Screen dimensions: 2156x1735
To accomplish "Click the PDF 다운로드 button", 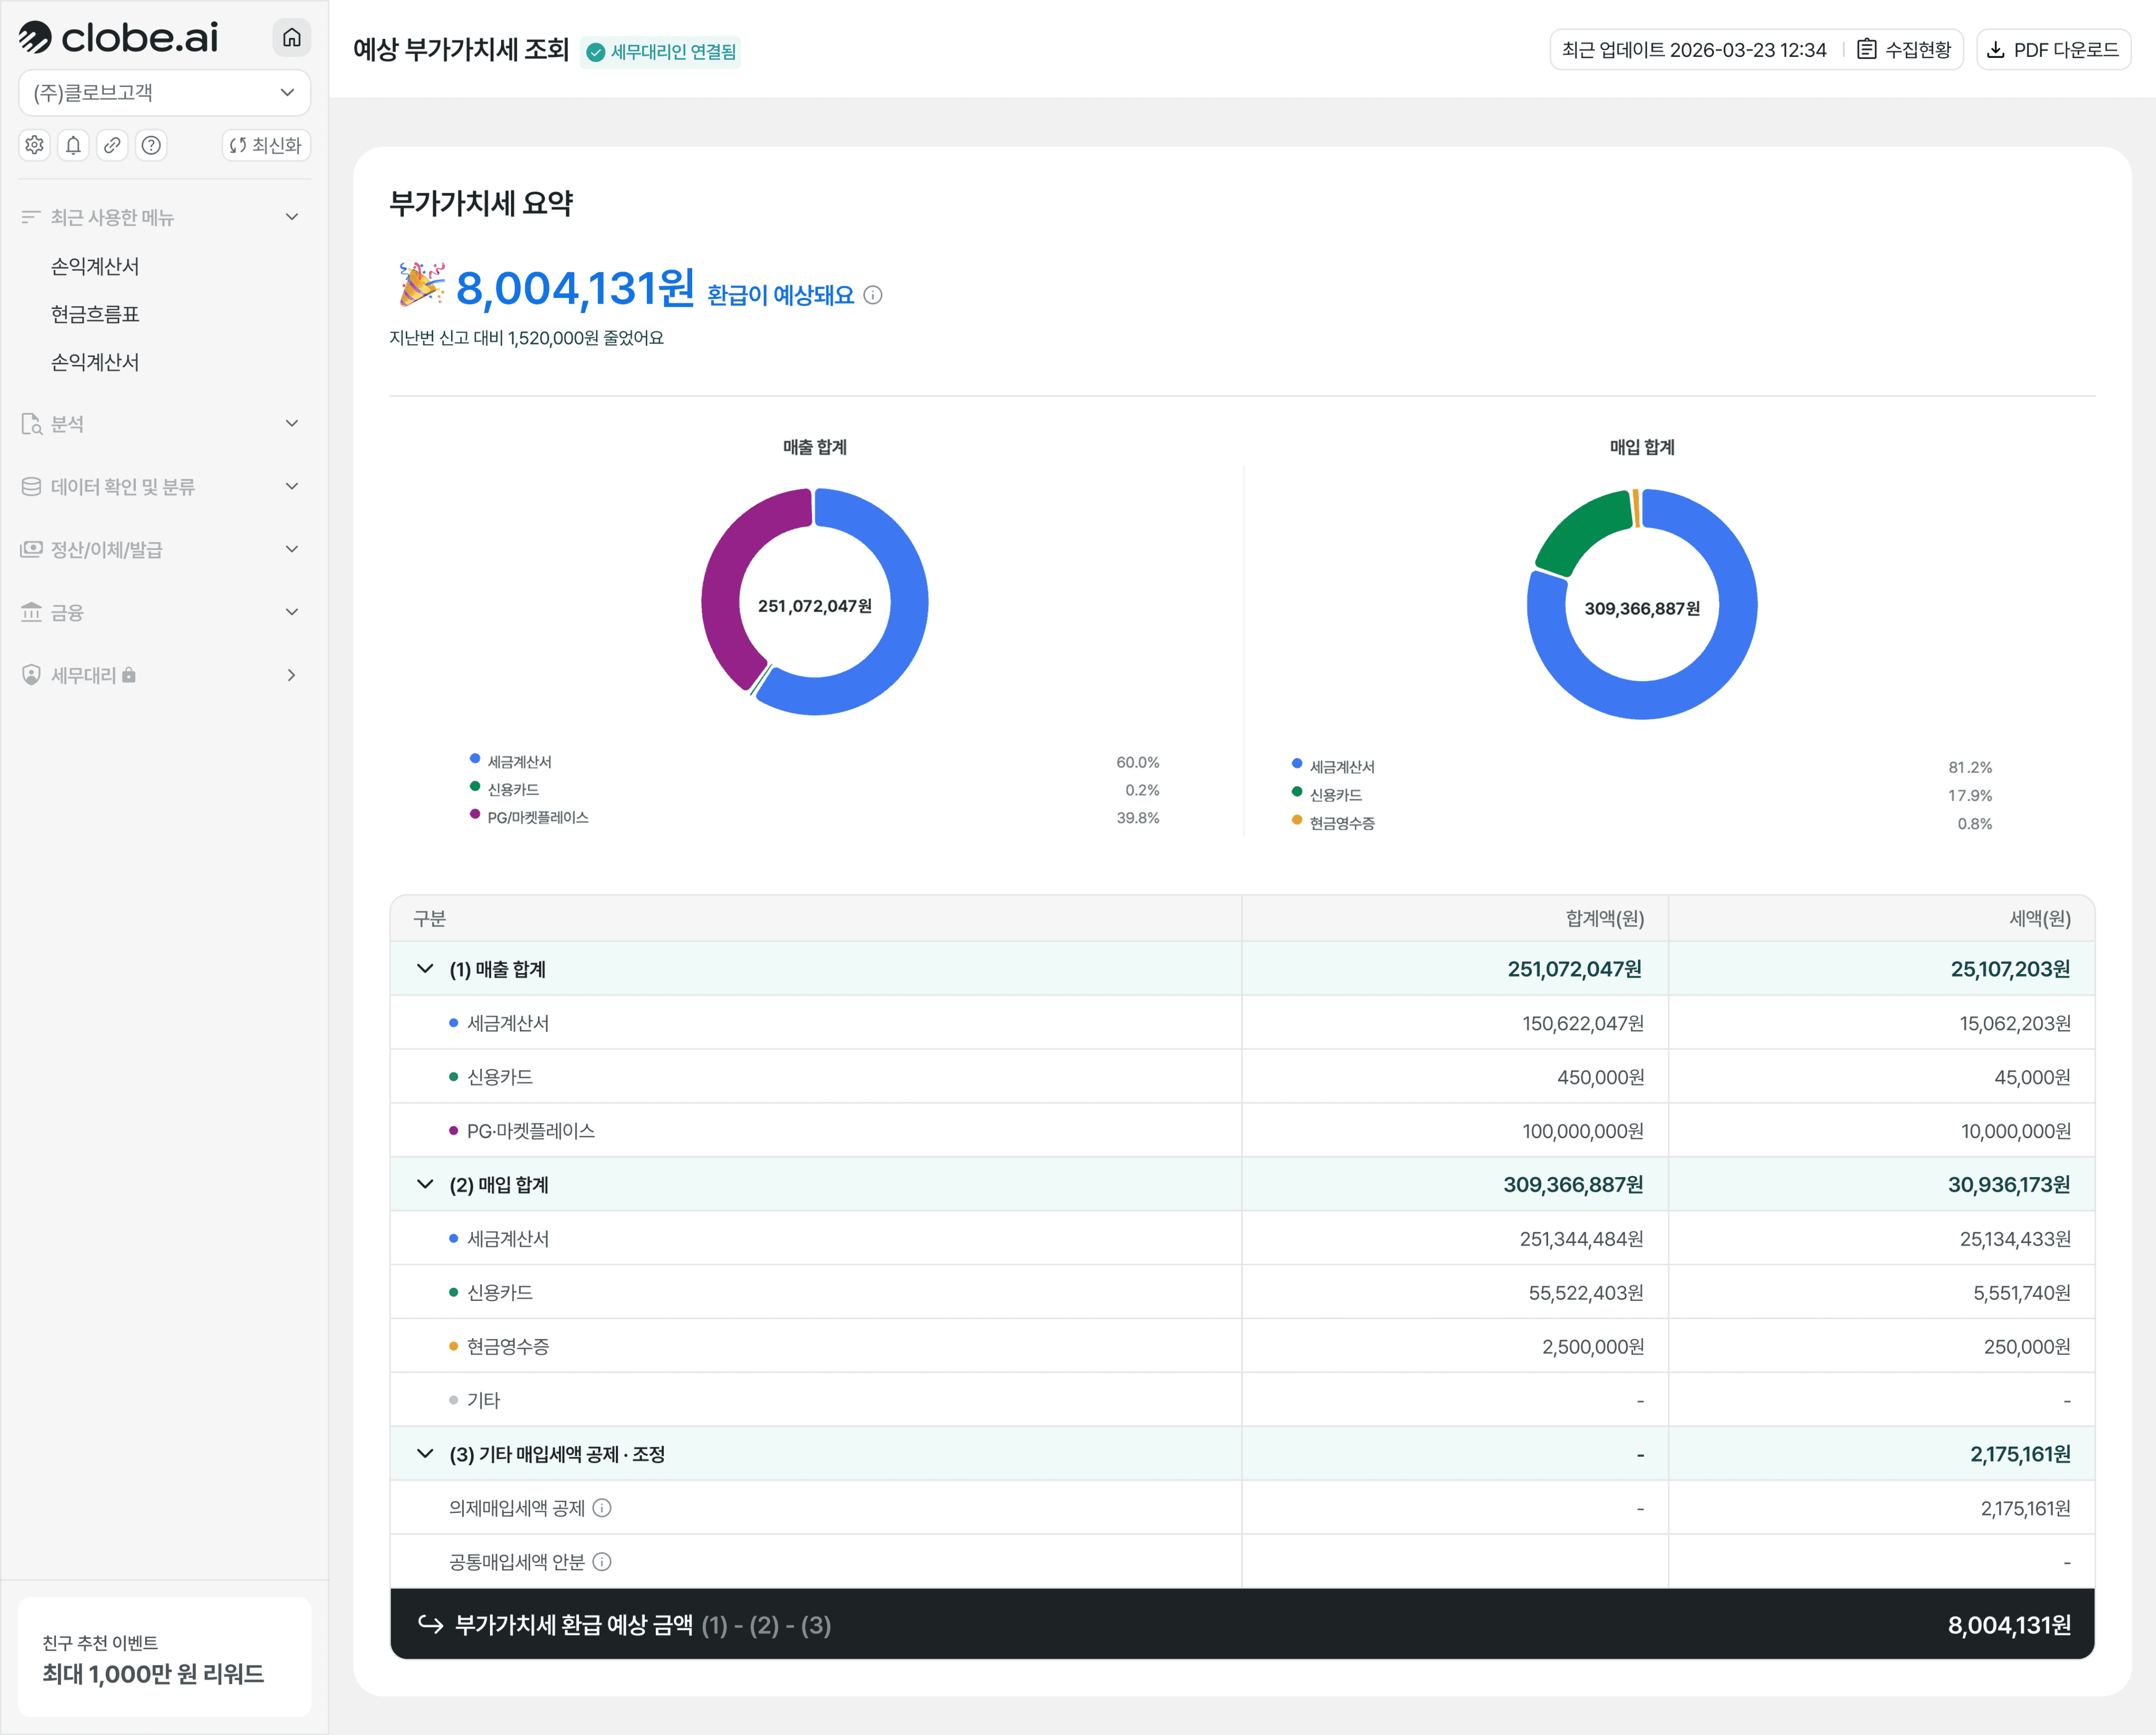I will click(2053, 50).
